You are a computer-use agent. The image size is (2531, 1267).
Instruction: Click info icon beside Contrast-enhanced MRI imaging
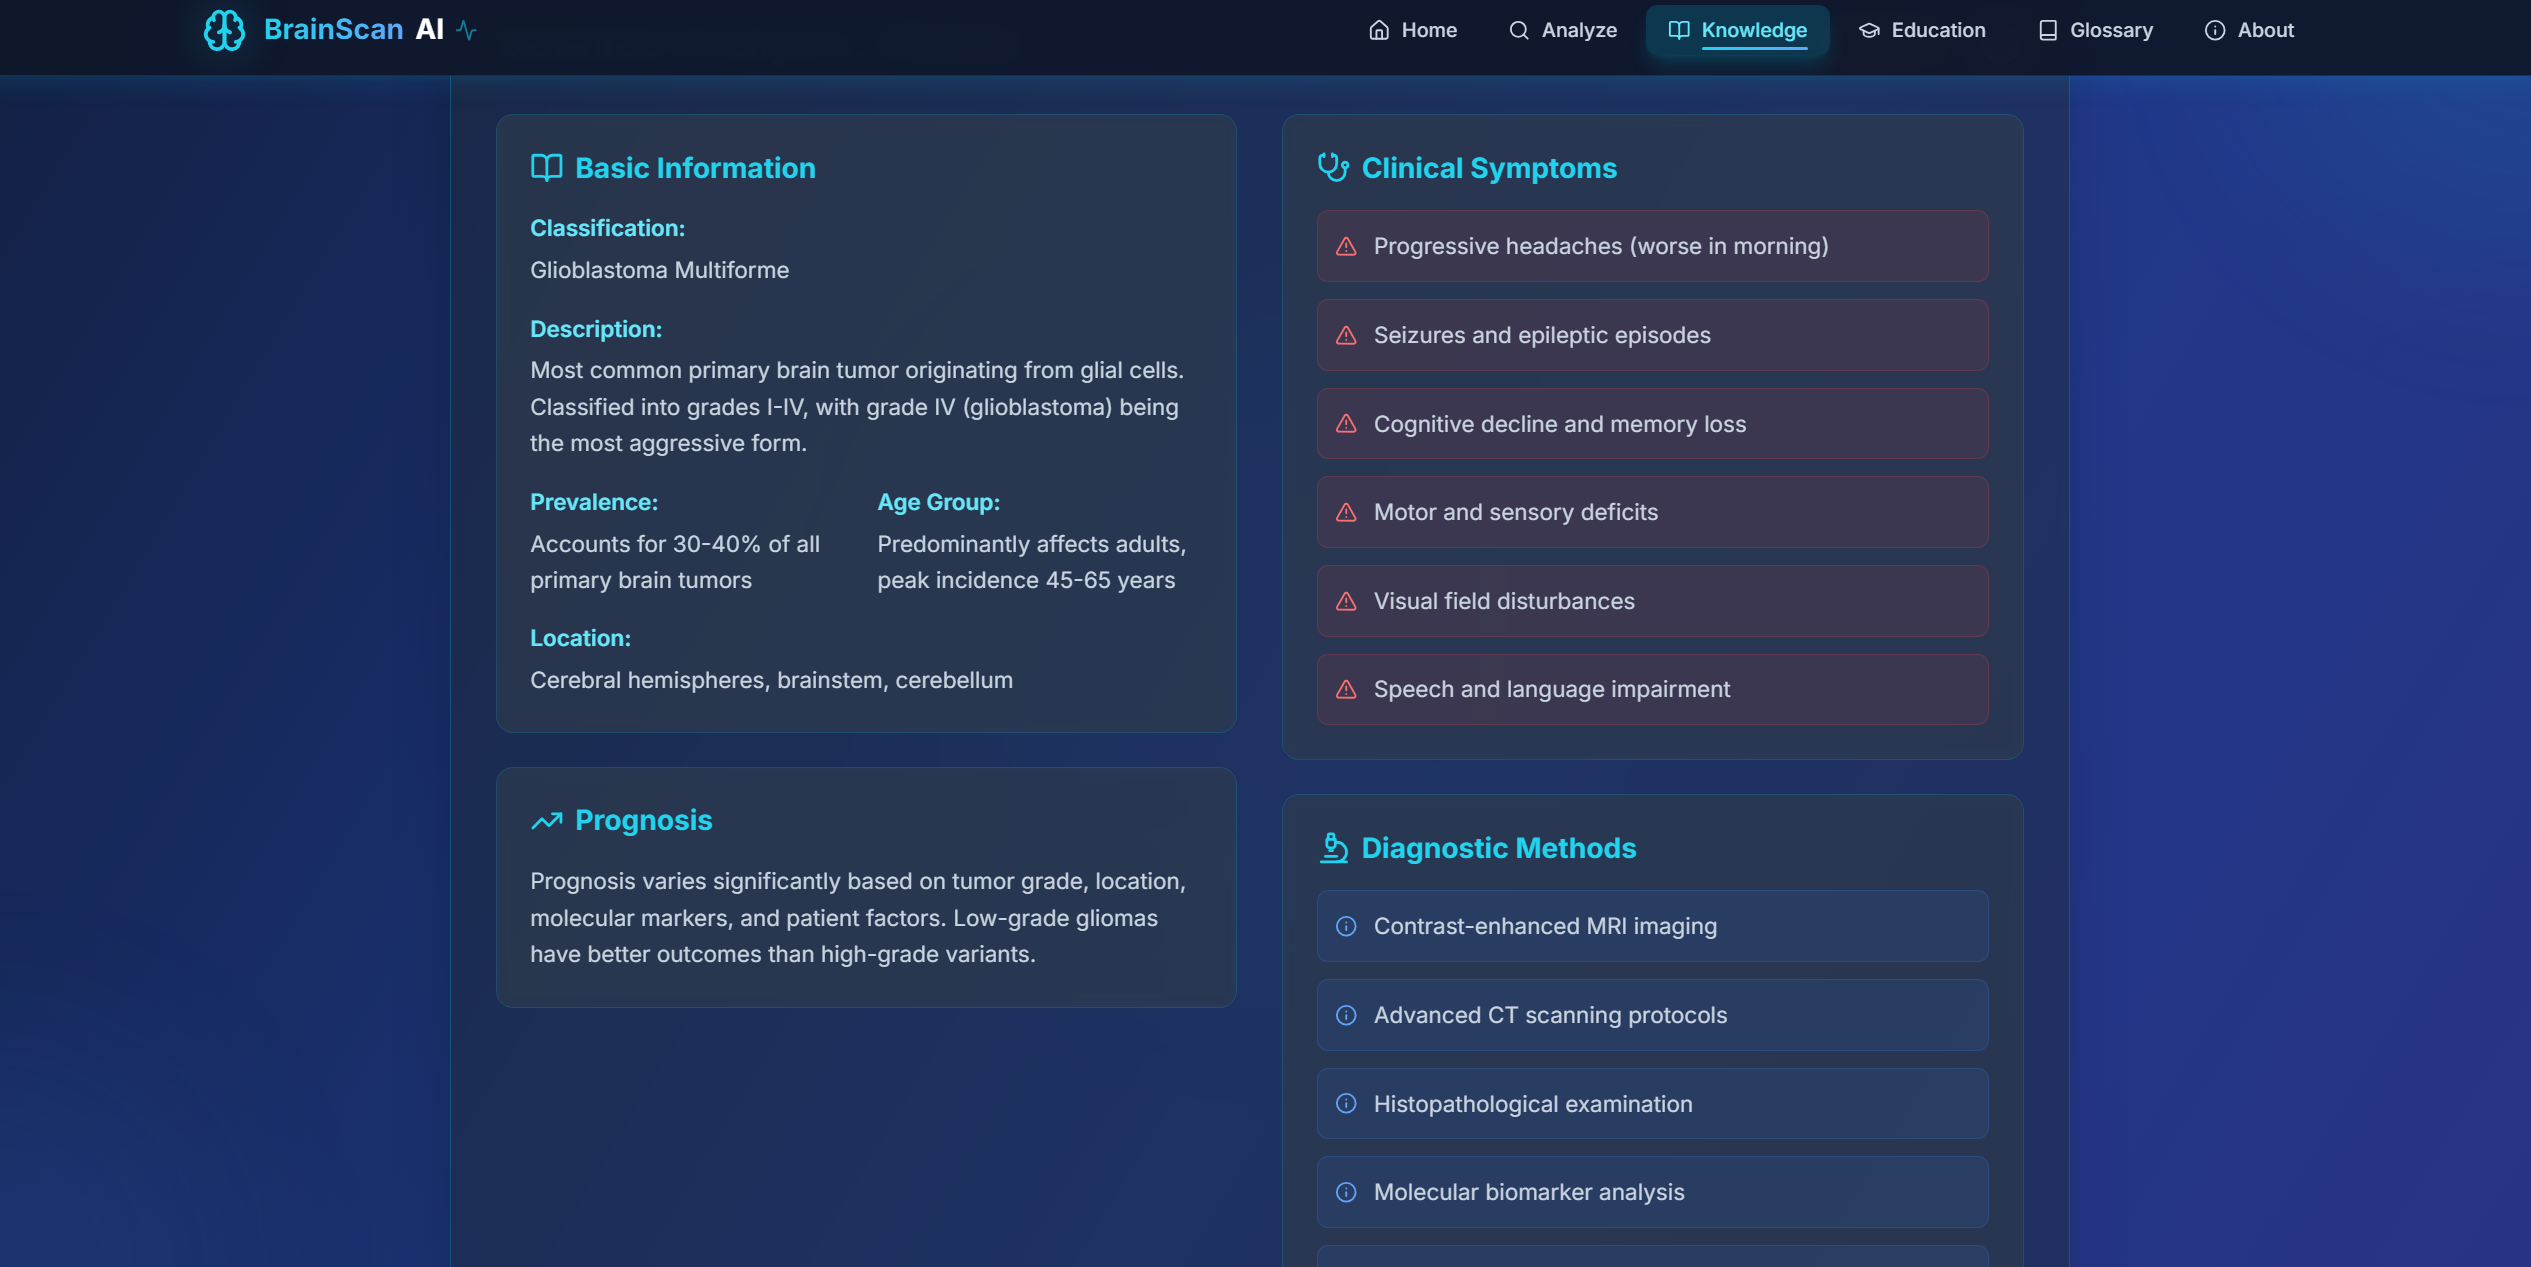pyautogui.click(x=1346, y=927)
